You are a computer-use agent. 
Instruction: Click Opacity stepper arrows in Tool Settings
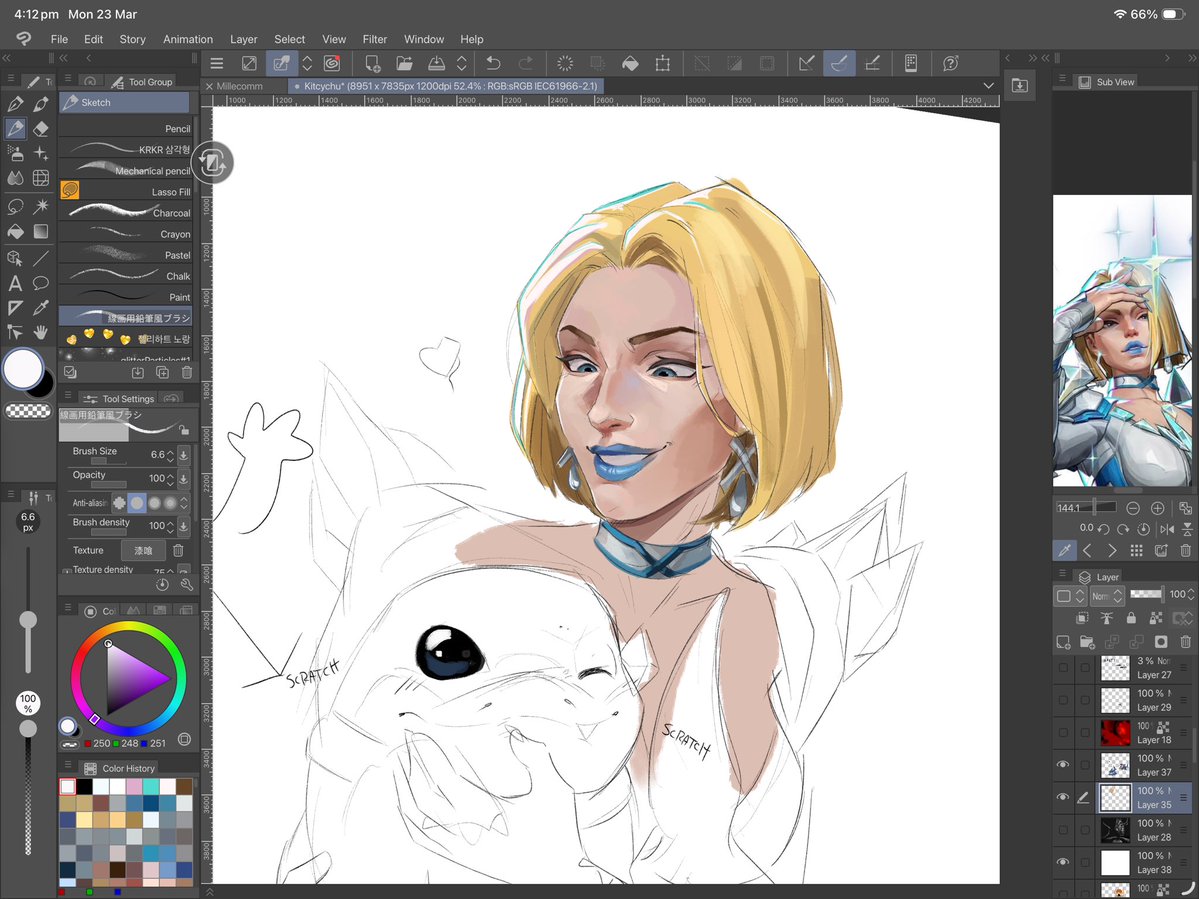pyautogui.click(x=170, y=479)
